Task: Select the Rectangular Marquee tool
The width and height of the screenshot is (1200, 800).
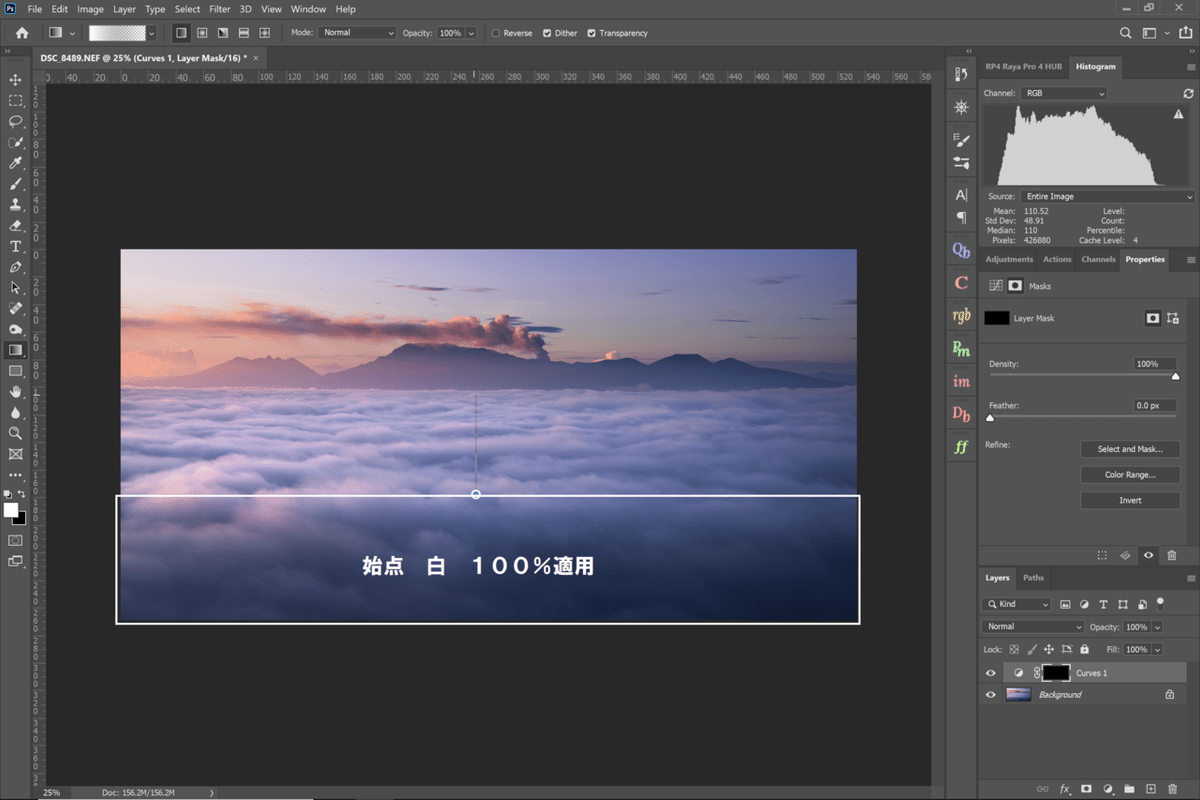Action: [x=15, y=101]
